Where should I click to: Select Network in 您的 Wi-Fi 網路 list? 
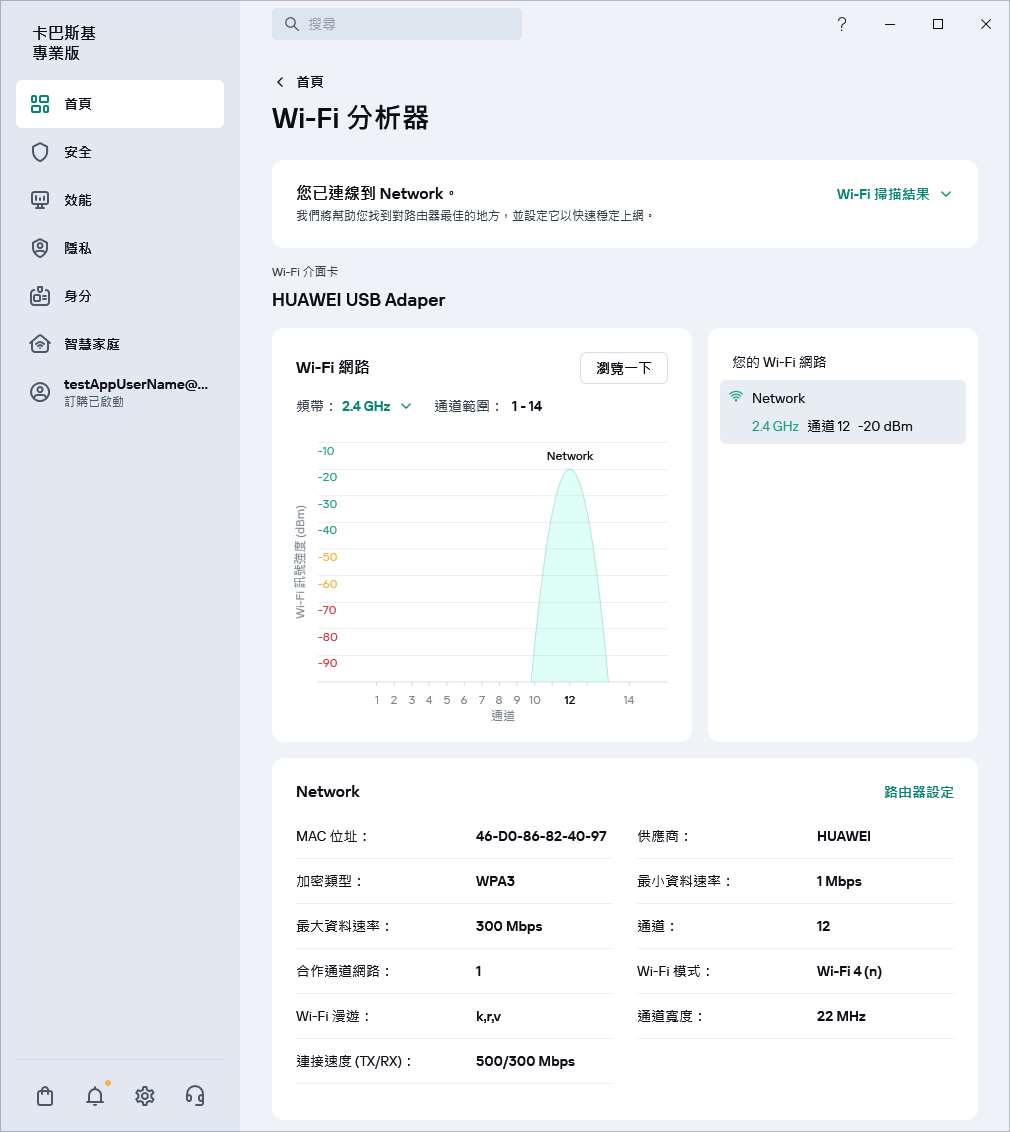tap(842, 411)
